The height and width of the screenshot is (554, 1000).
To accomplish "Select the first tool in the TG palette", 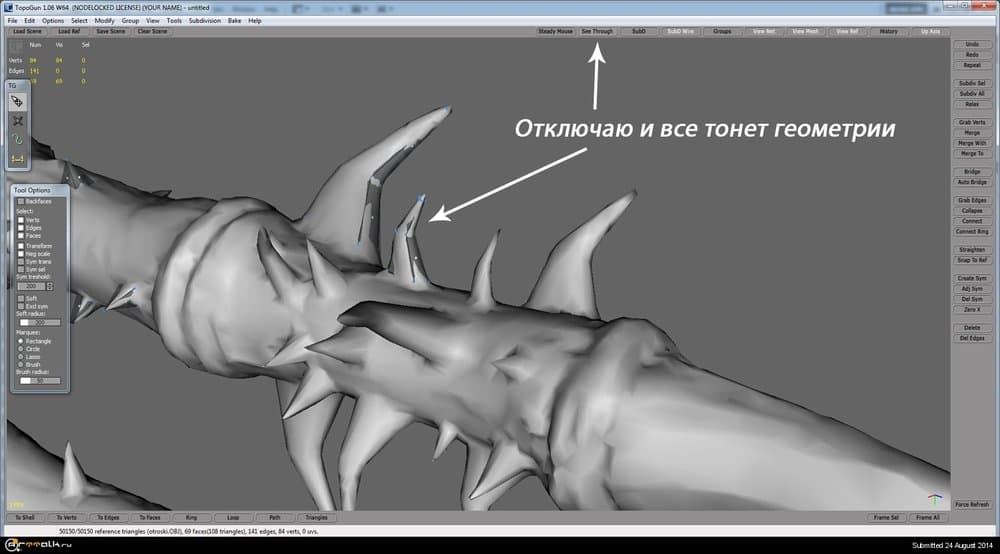I will (x=17, y=101).
